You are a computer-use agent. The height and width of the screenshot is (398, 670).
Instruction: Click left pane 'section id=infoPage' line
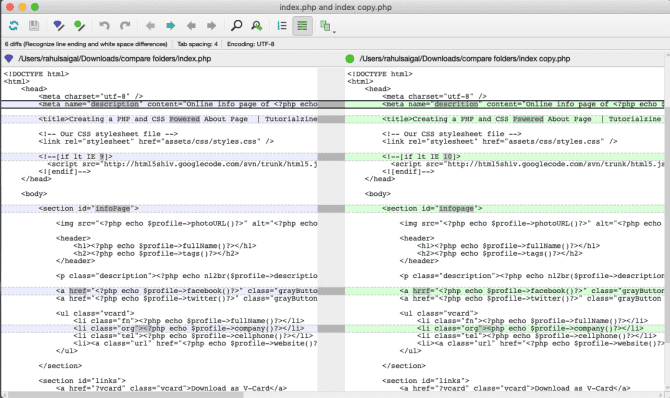click(x=159, y=209)
